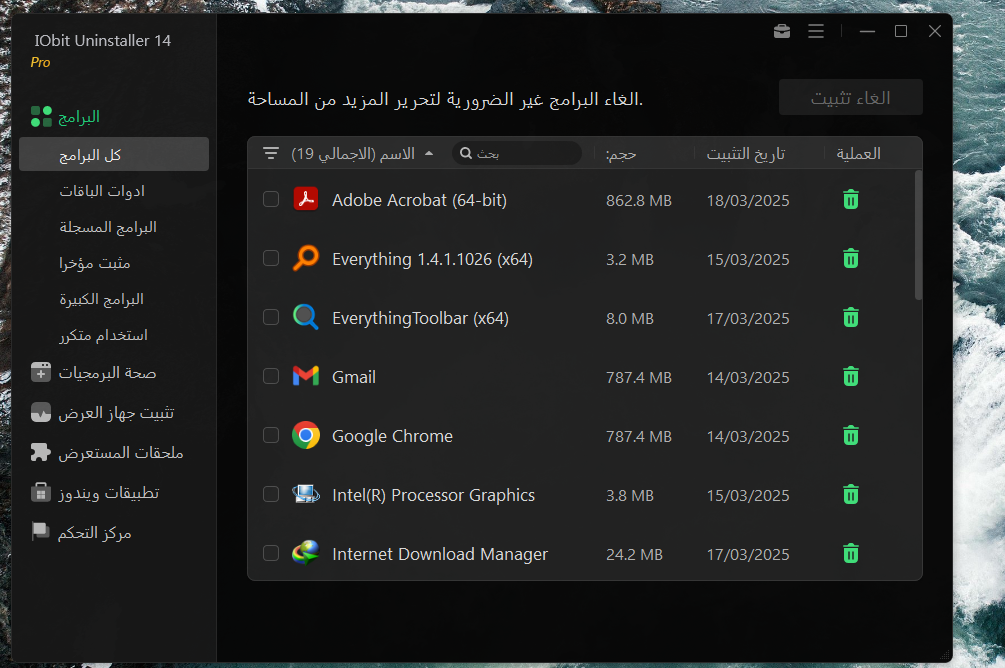The height and width of the screenshot is (668, 1005).
Task: Open the filter list icon in table header
Action: coord(271,154)
